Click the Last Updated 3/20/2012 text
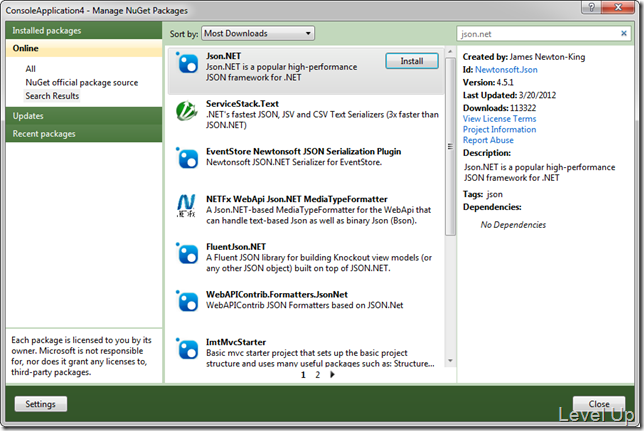Viewport: 644px width, 431px height. tap(509, 95)
